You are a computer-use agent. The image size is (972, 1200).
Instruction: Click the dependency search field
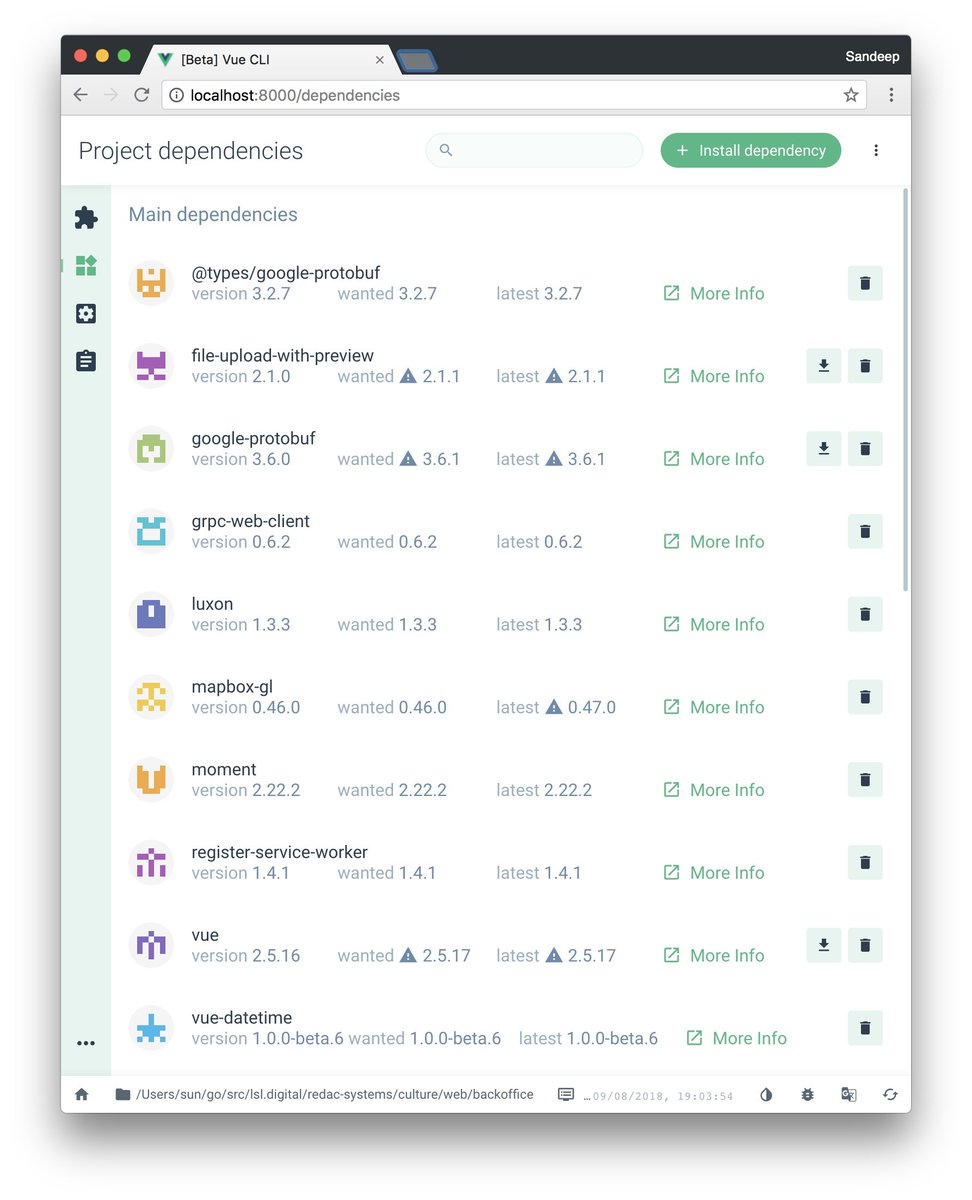534,150
